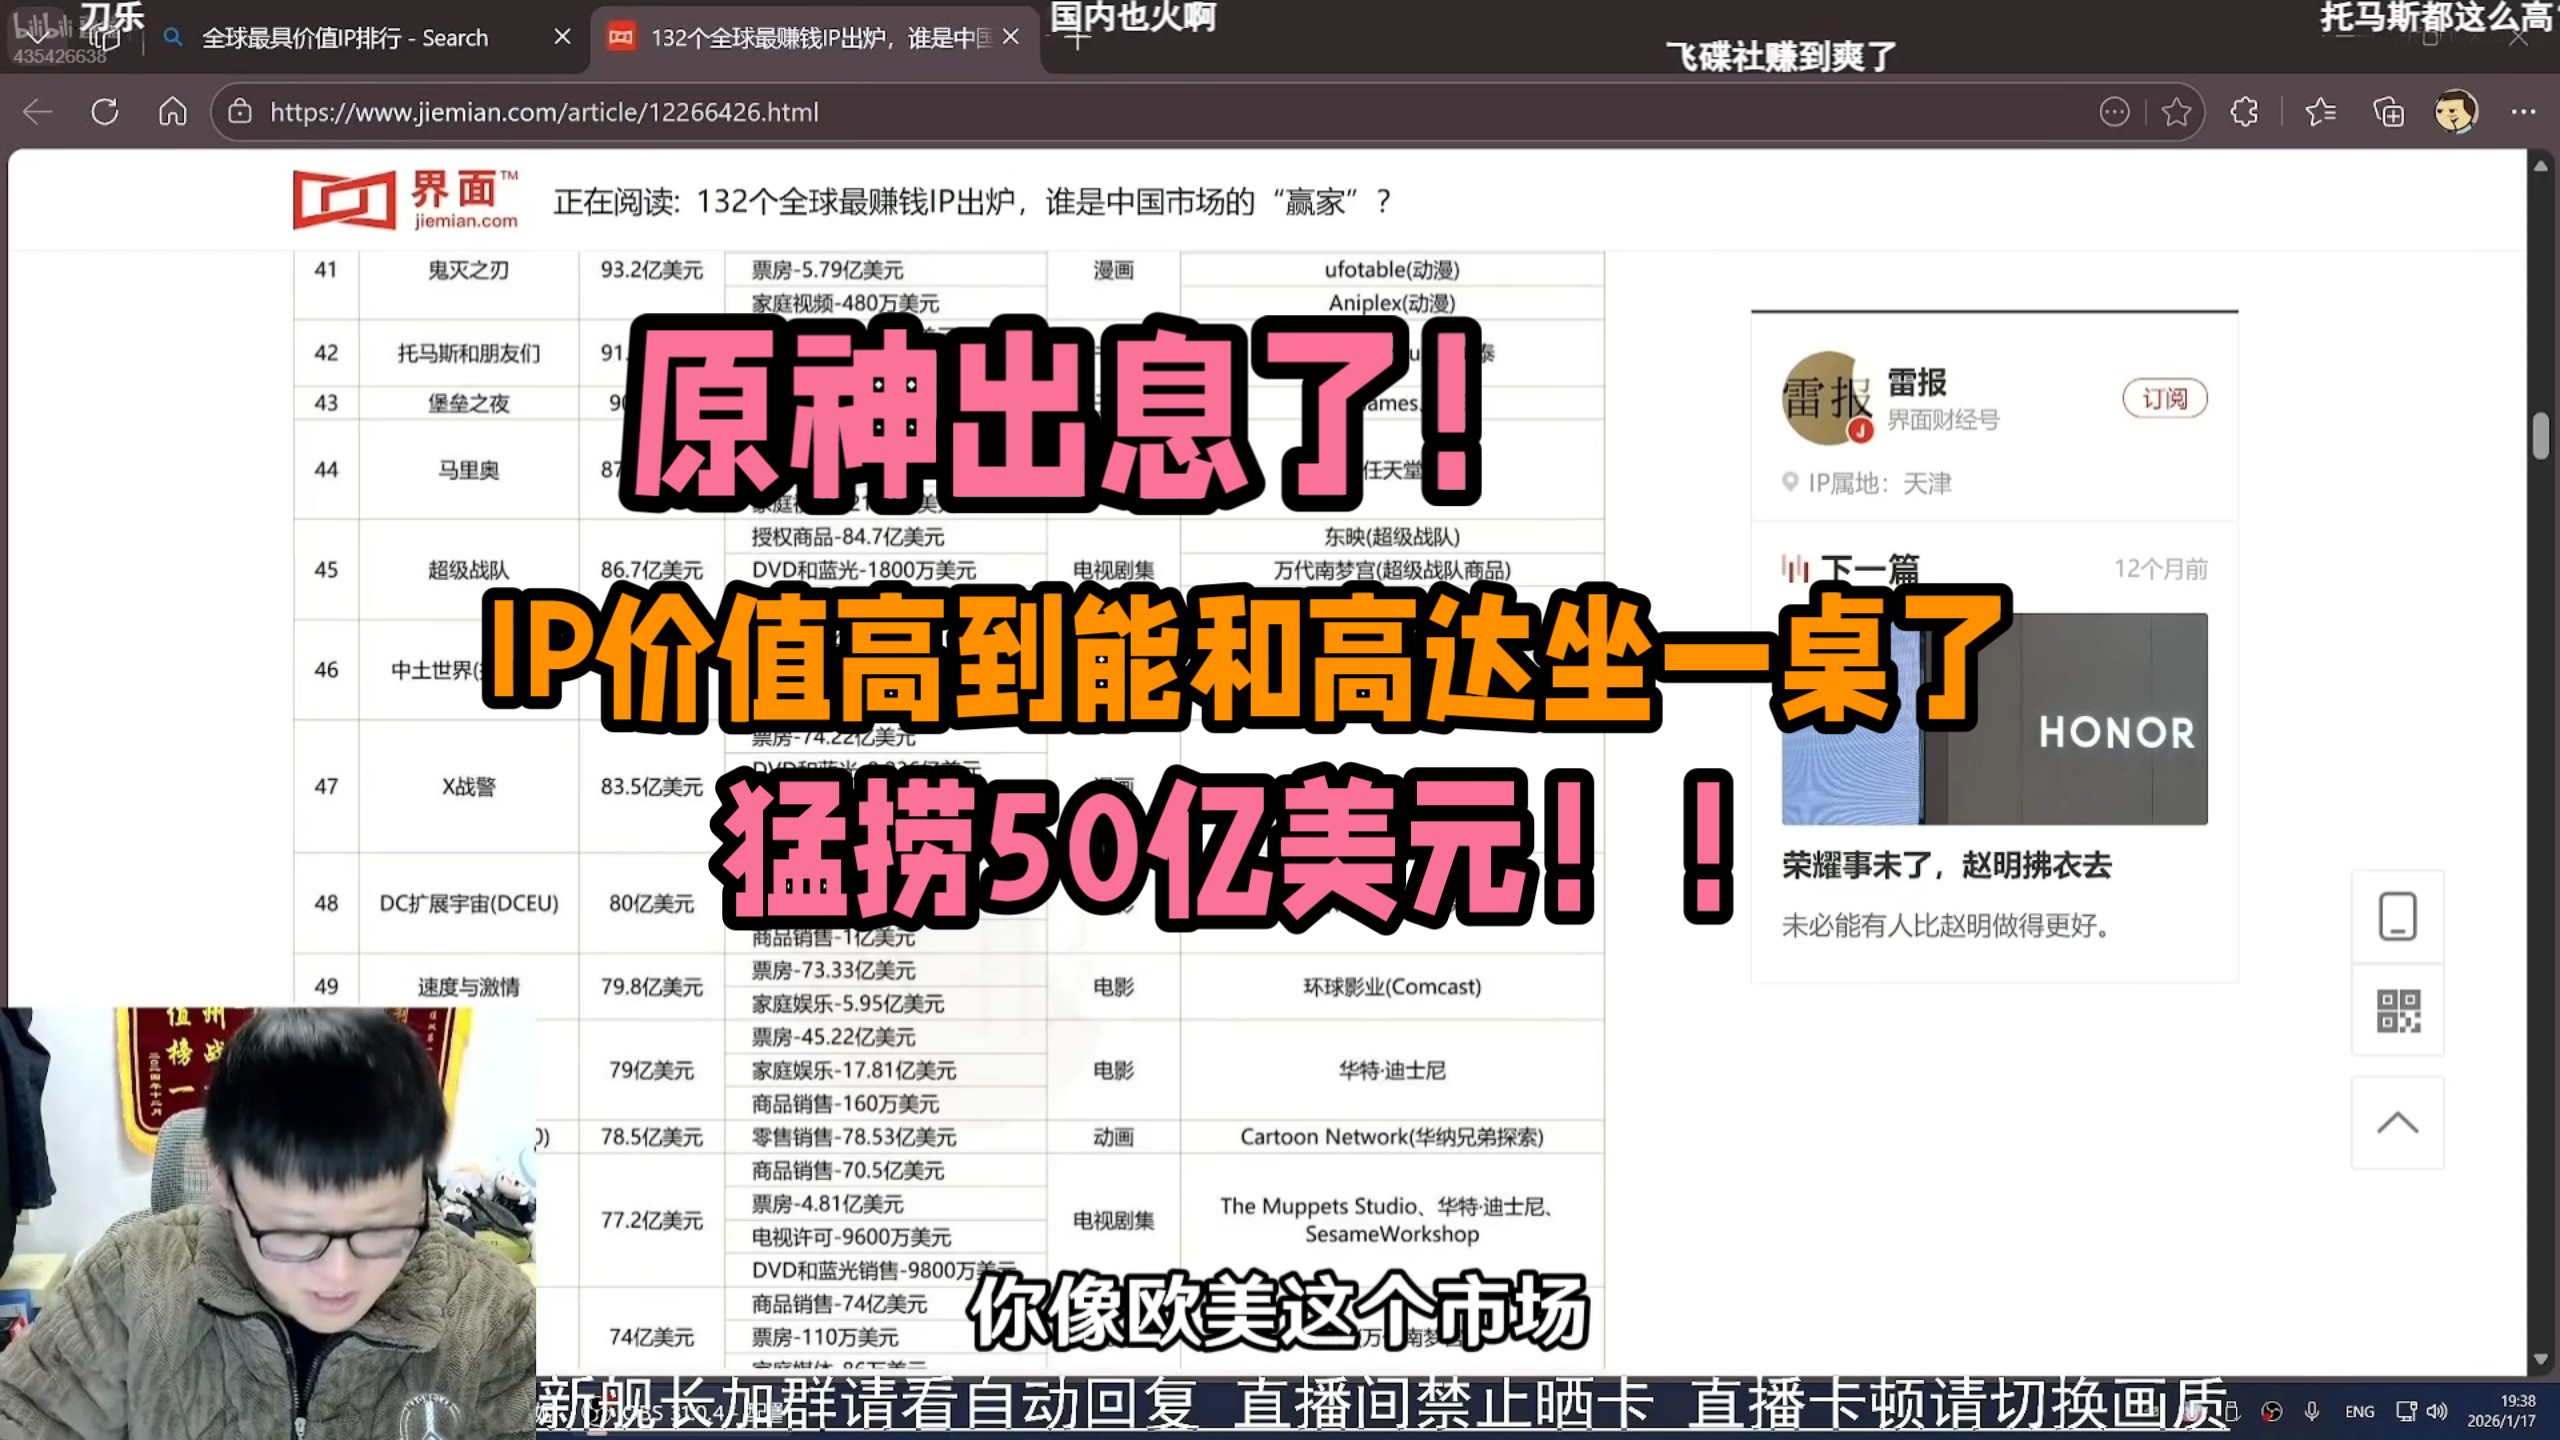Open the browser profile avatar

(2457, 112)
